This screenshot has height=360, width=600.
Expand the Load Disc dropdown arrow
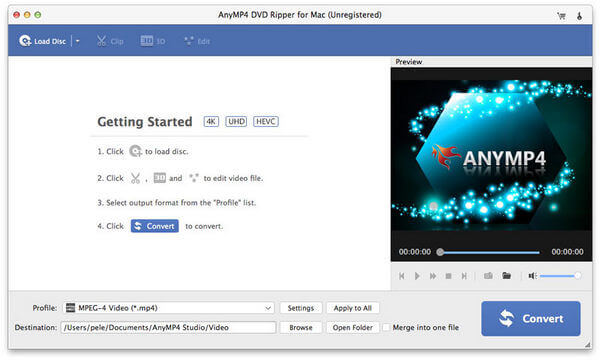click(x=77, y=41)
